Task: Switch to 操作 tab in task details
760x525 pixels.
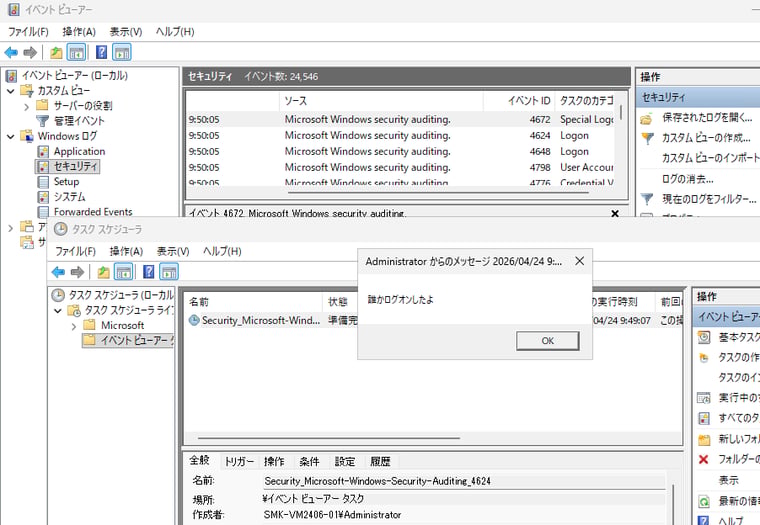Action: (274, 462)
